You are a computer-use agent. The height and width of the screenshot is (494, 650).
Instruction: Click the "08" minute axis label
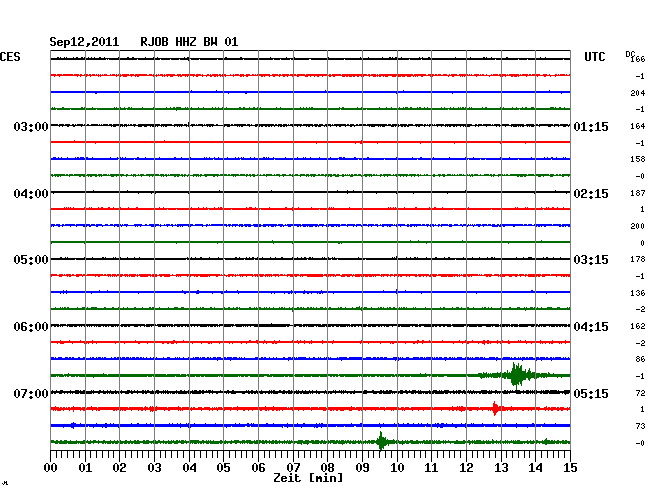[x=327, y=467]
